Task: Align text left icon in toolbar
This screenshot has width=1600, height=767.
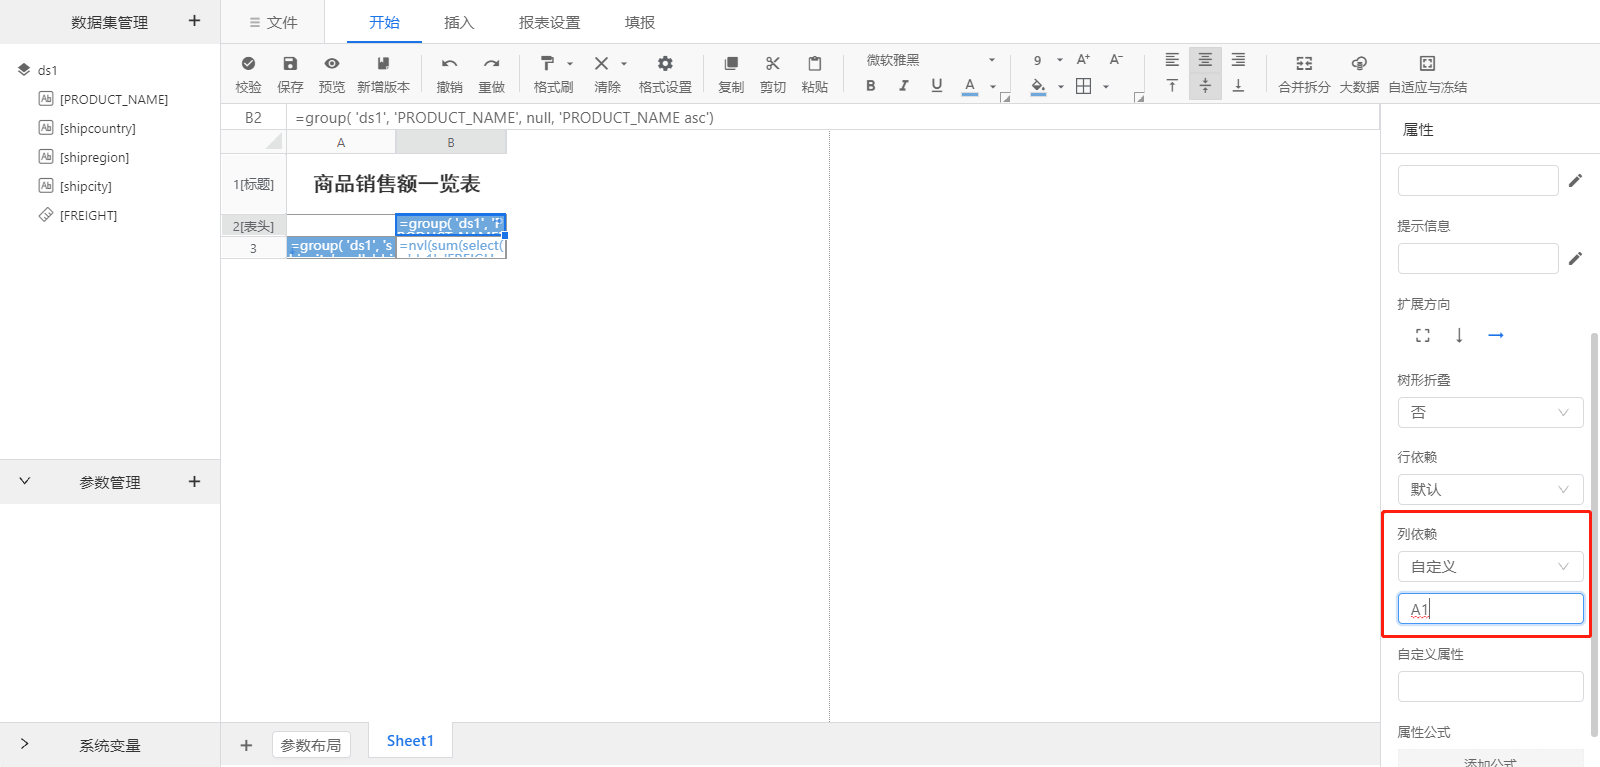Action: coord(1172,60)
